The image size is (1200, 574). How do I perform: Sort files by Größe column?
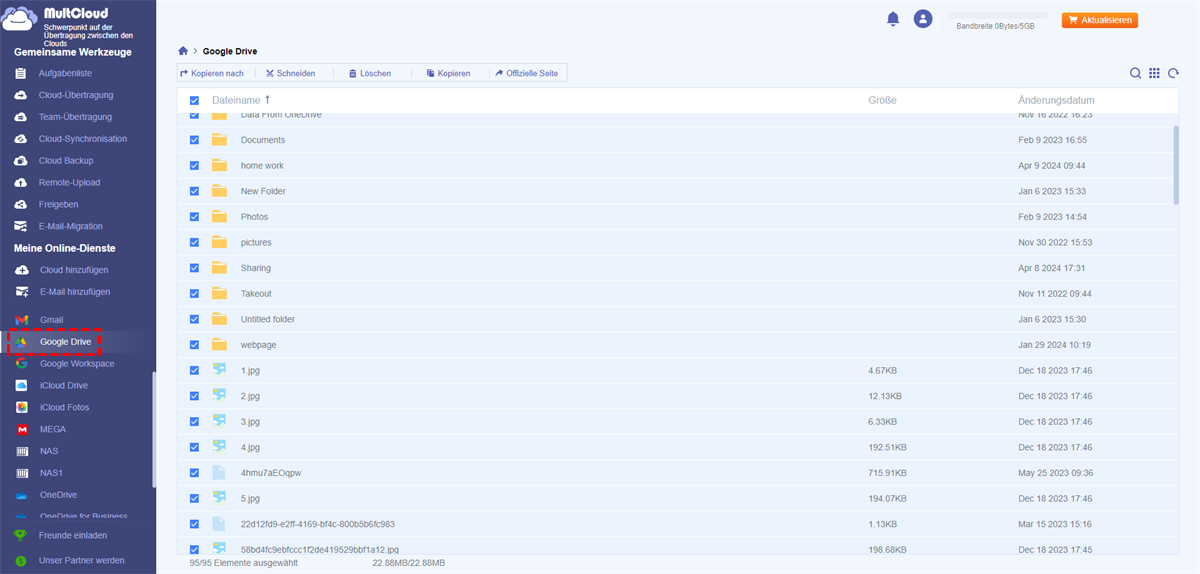coord(881,100)
